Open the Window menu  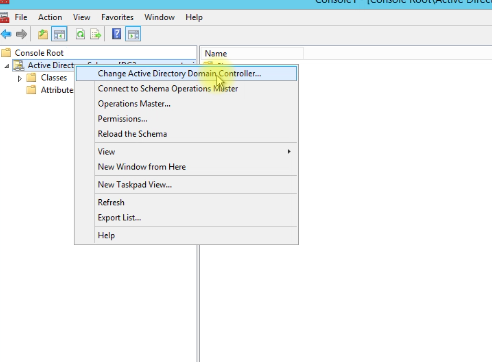tap(159, 17)
